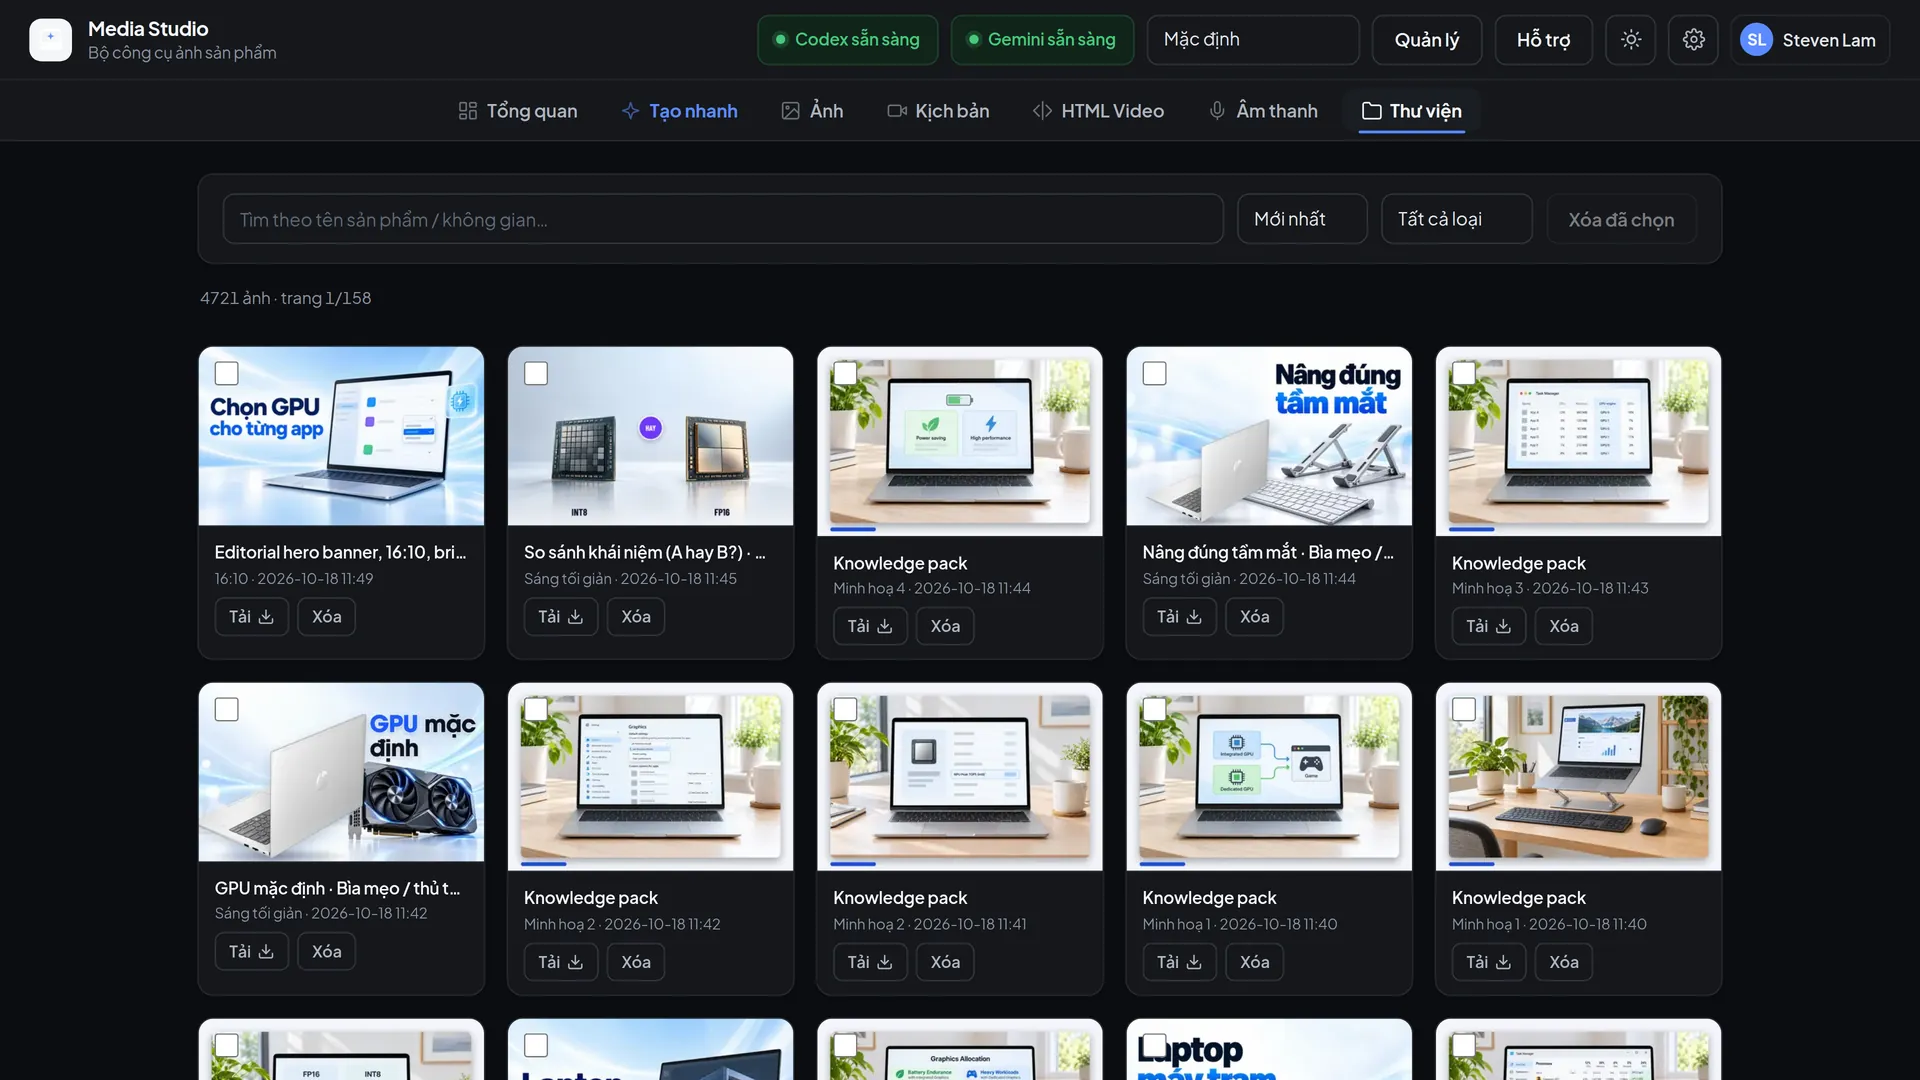Download the Editorial hero banner image via Tải
The image size is (1920, 1080).
pos(251,617)
